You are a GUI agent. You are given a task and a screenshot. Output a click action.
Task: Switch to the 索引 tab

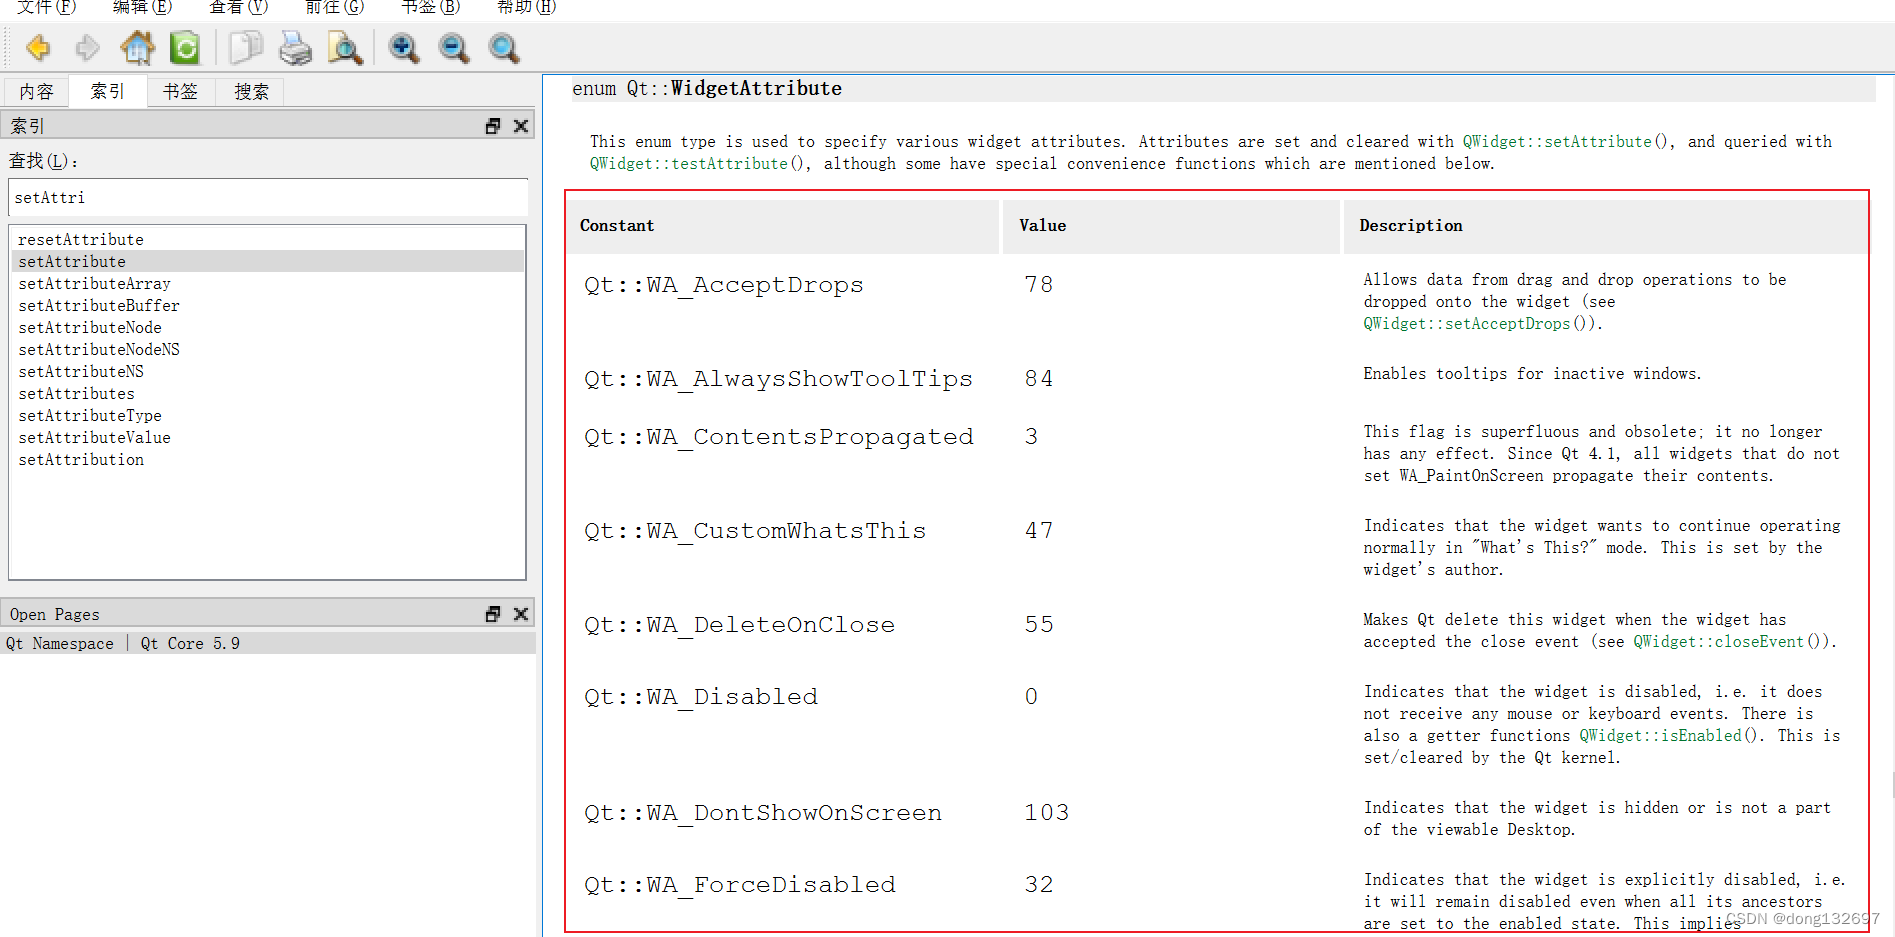[108, 91]
